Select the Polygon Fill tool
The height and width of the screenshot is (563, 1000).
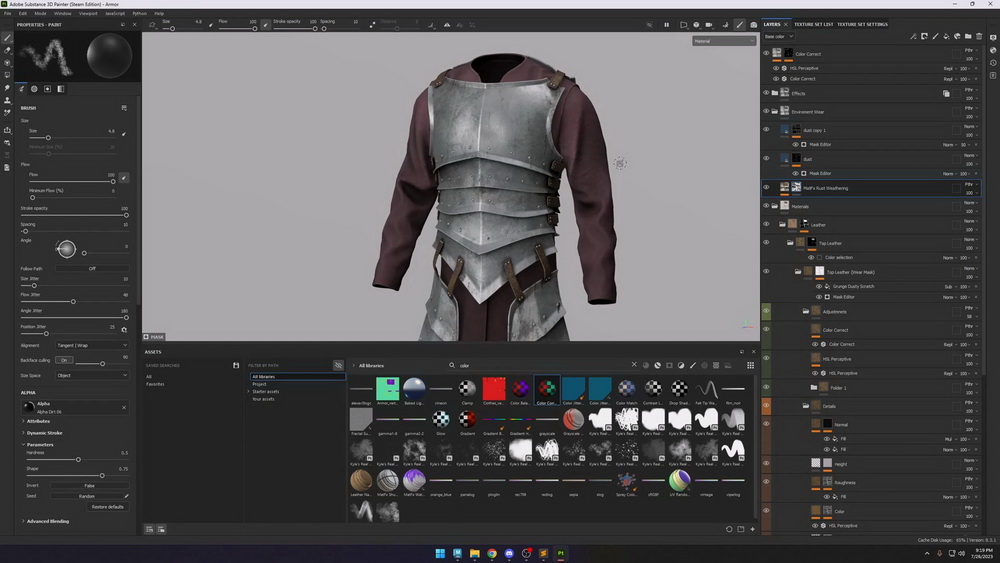coord(7,75)
